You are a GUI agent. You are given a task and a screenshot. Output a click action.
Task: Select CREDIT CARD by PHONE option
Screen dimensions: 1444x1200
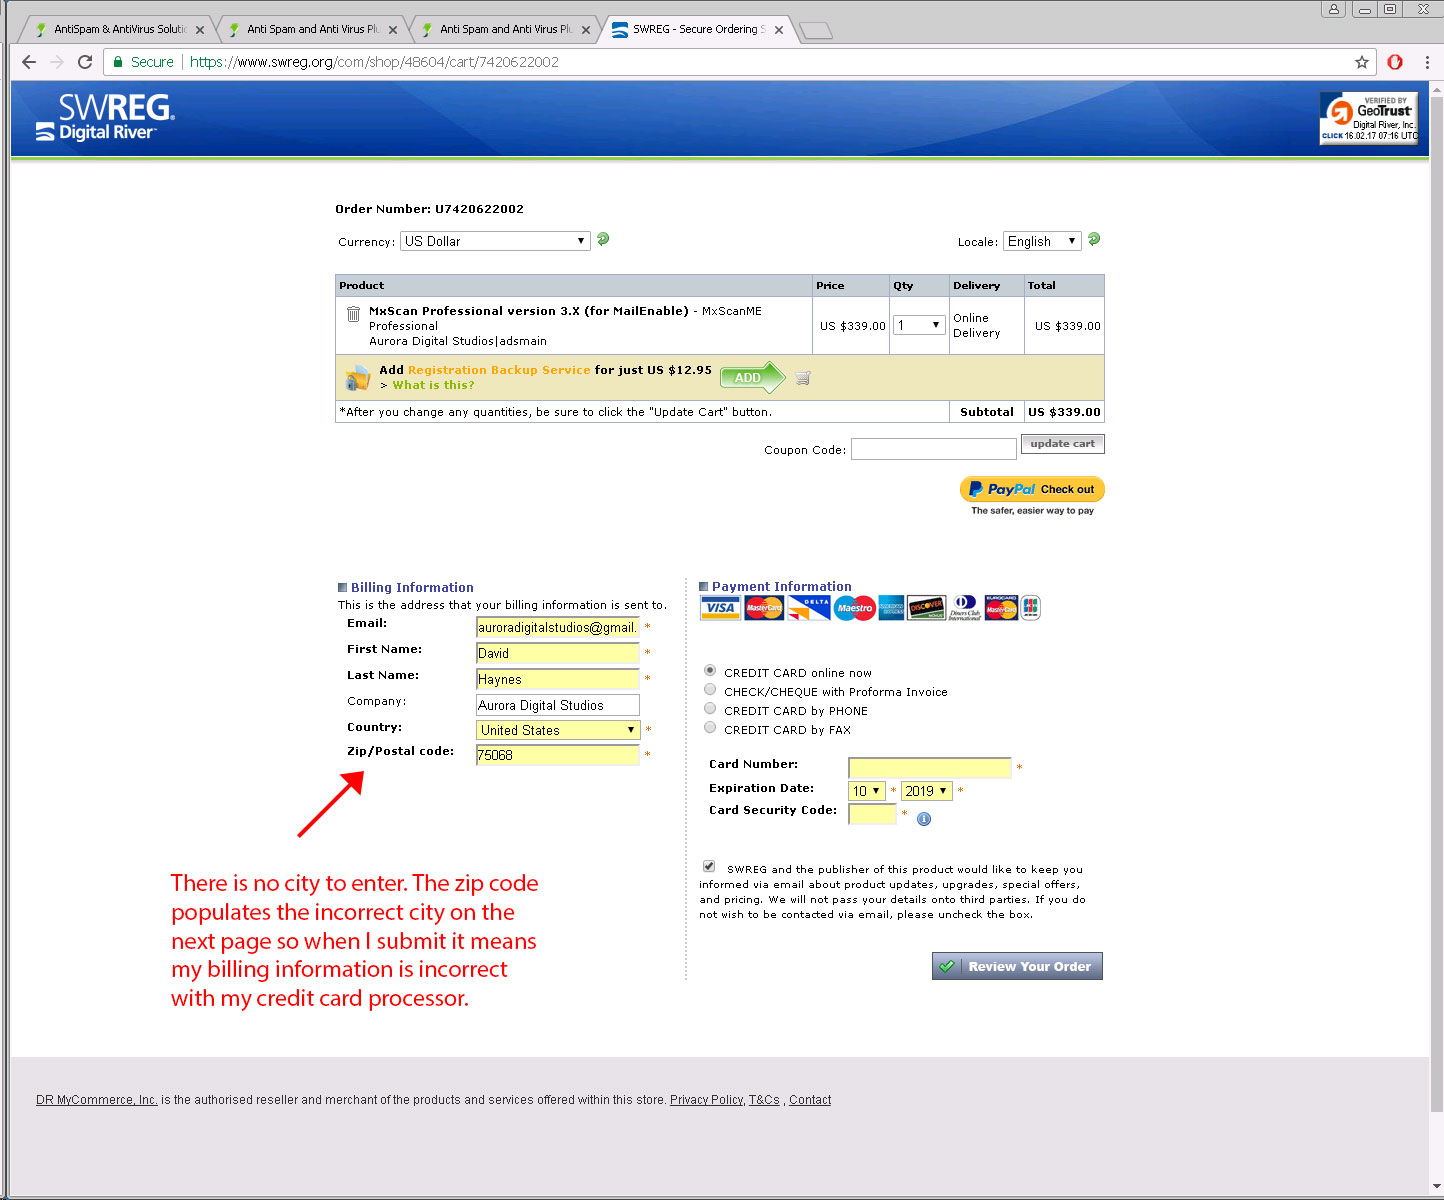(x=710, y=708)
